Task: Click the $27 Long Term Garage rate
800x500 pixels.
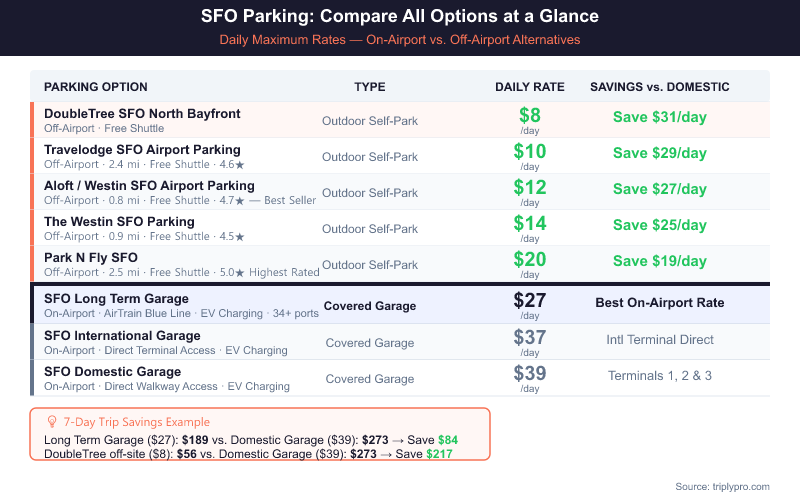Action: coord(529,300)
